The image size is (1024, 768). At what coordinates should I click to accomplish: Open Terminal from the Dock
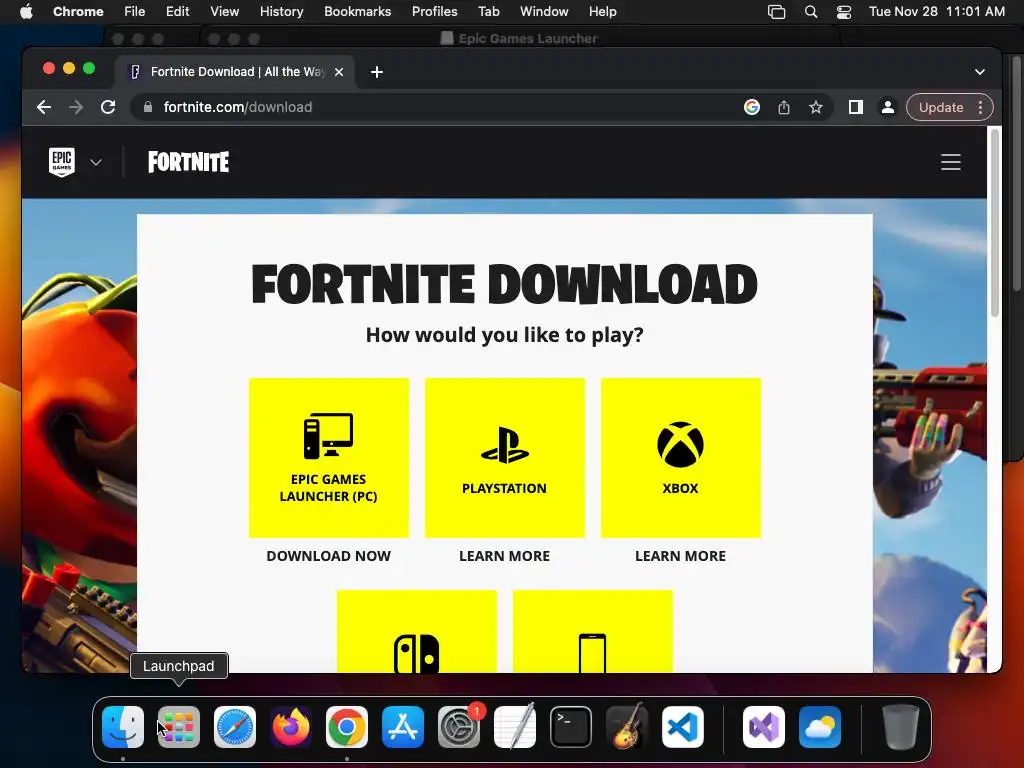coord(571,727)
